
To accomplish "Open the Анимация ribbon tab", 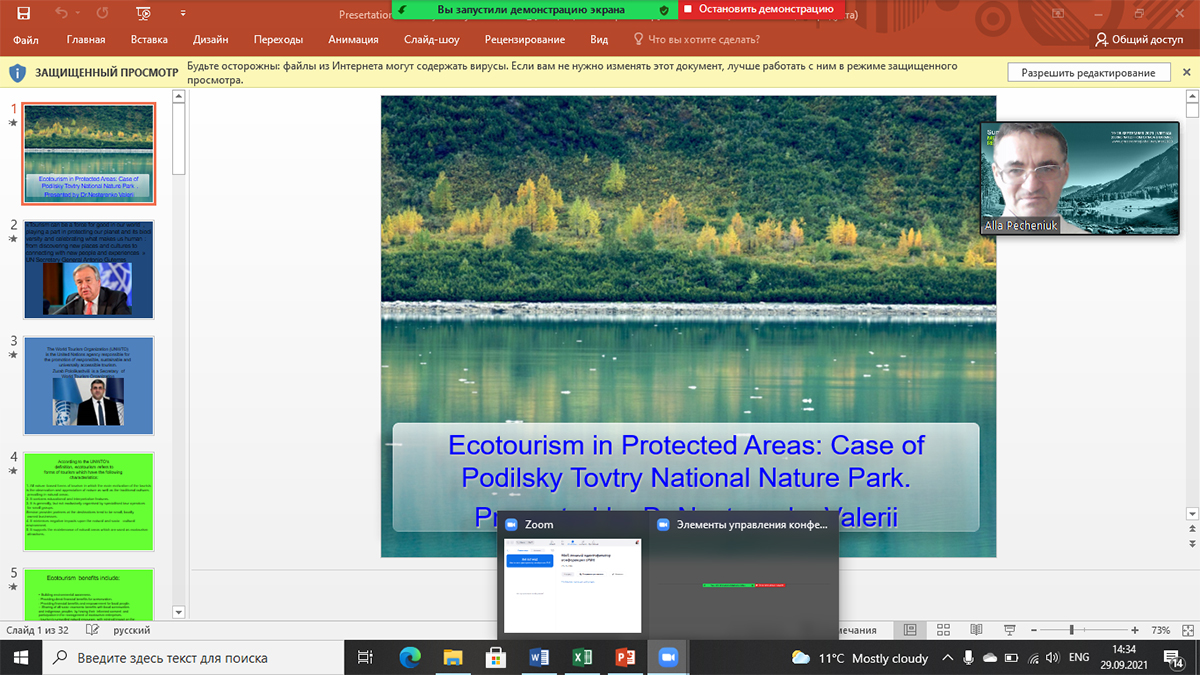I will click(x=353, y=39).
